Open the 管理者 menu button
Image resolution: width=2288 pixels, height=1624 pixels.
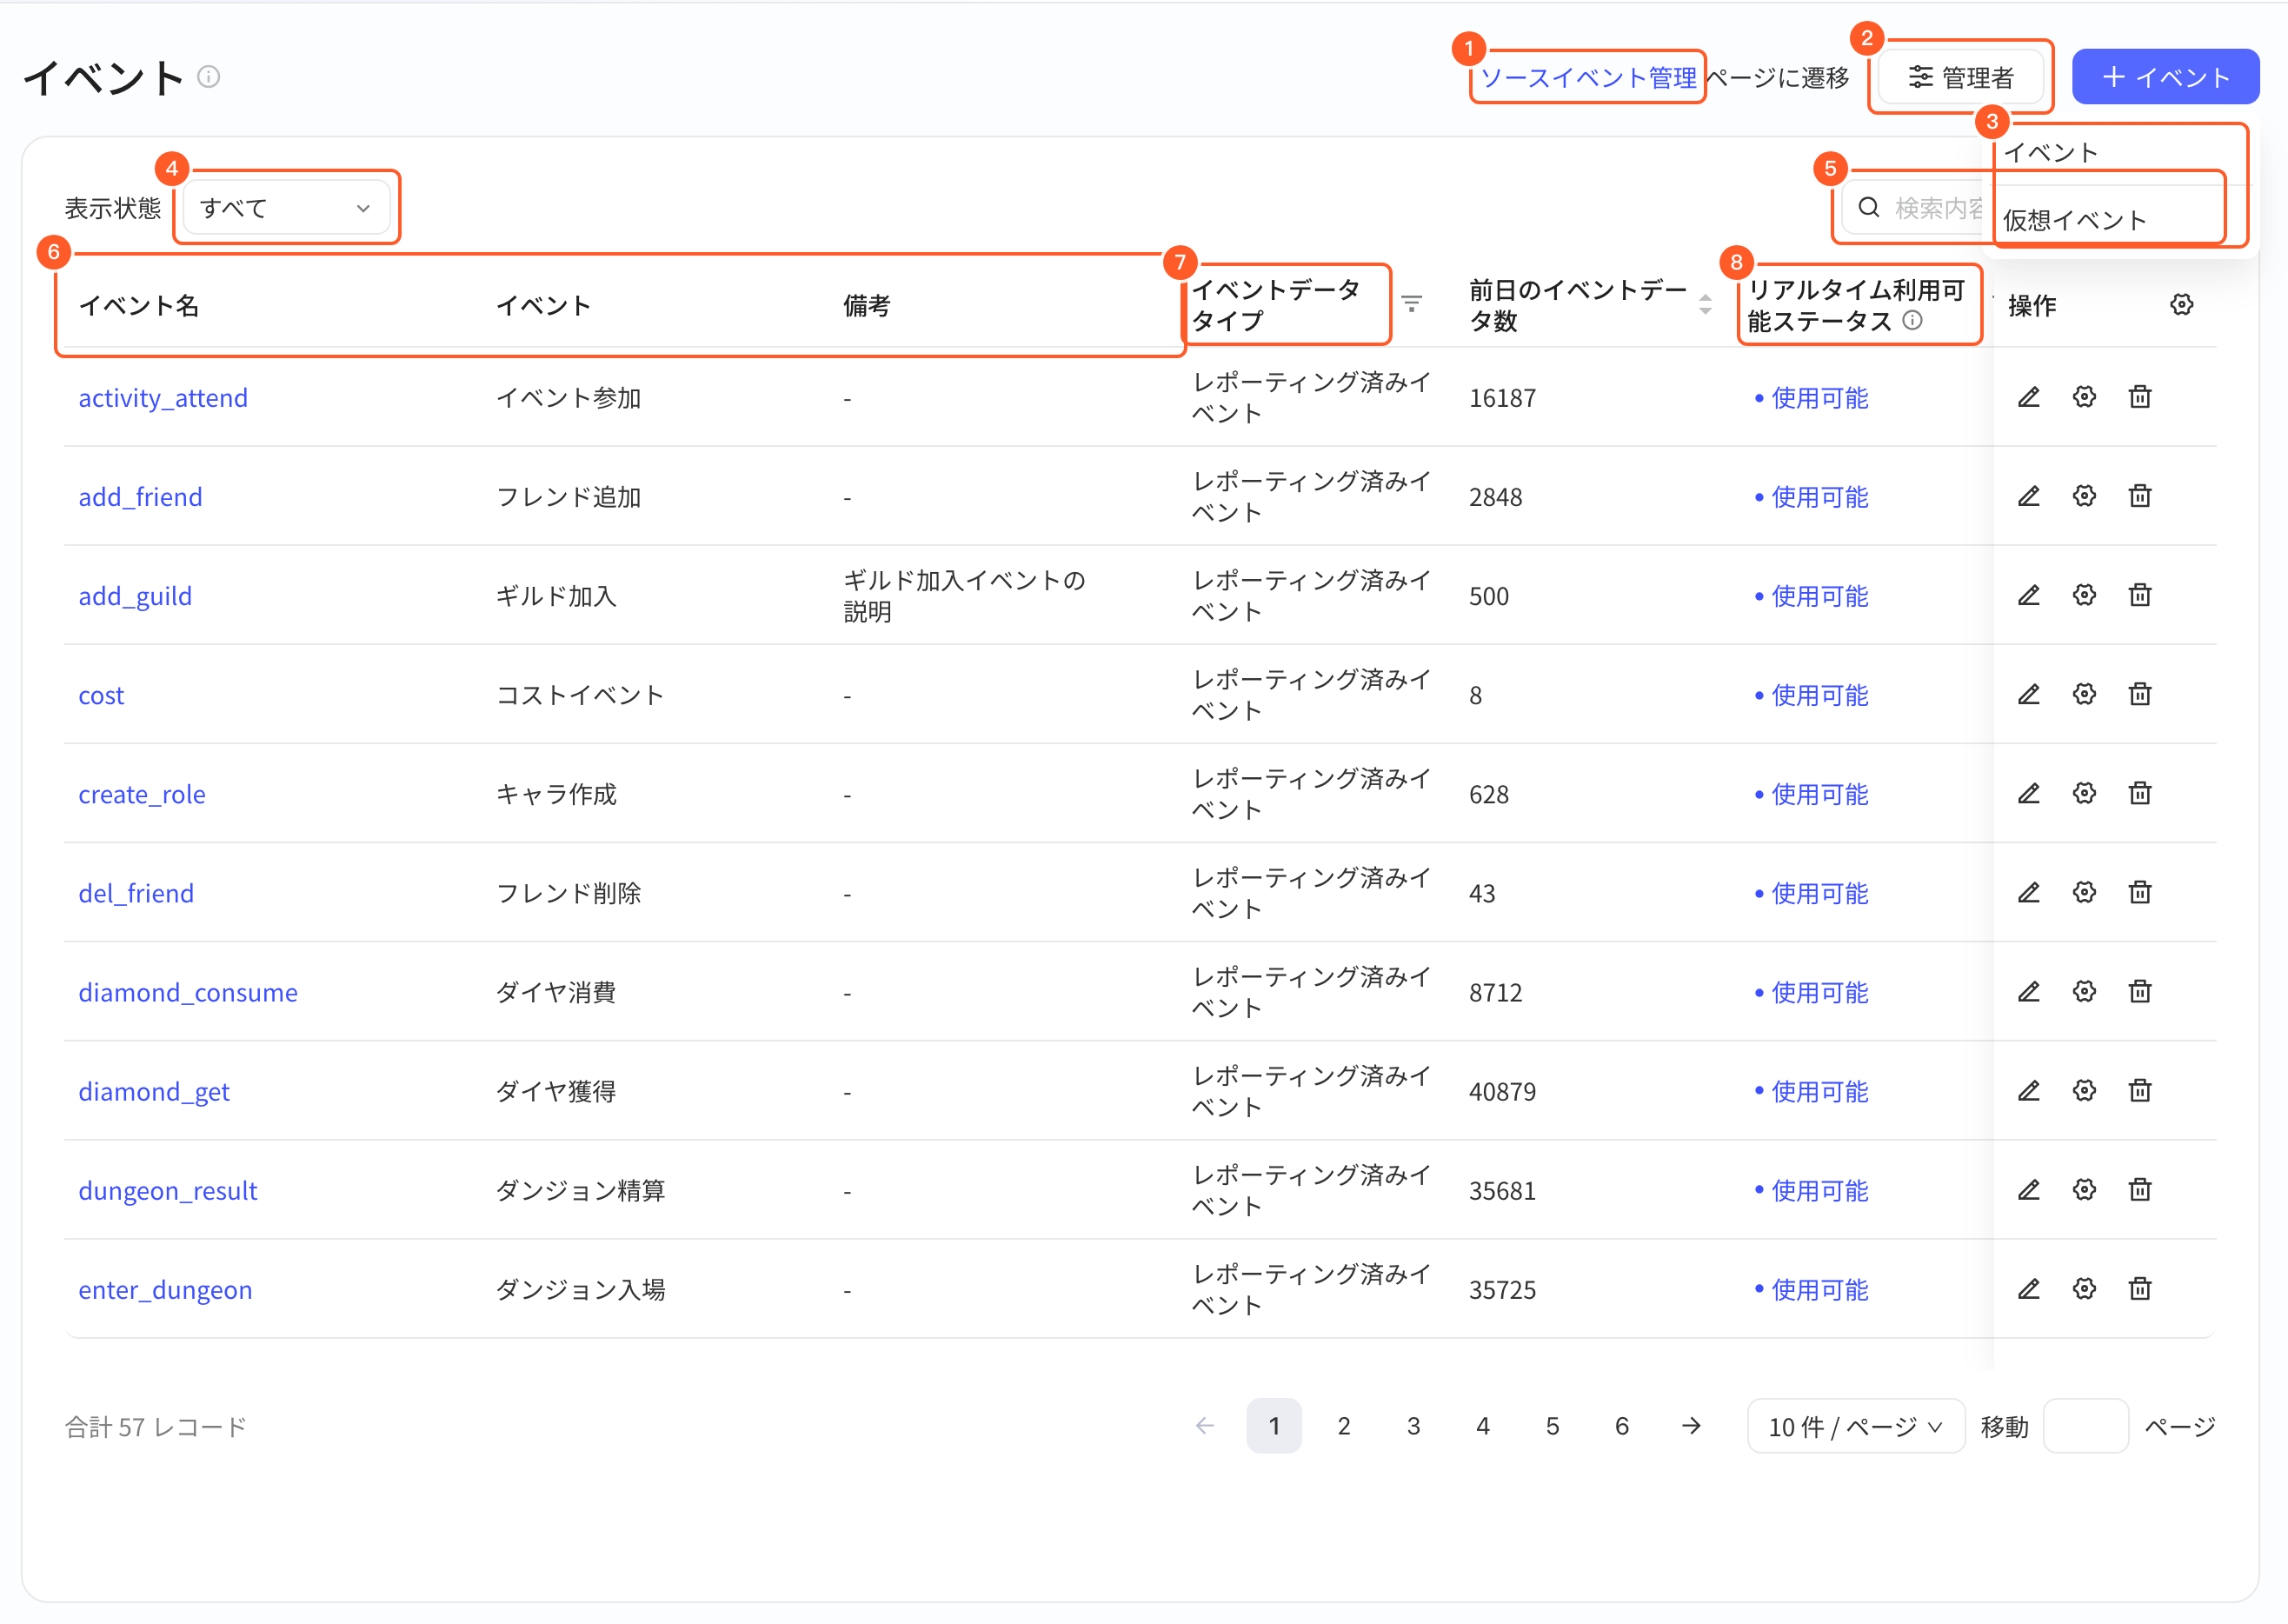click(1960, 77)
